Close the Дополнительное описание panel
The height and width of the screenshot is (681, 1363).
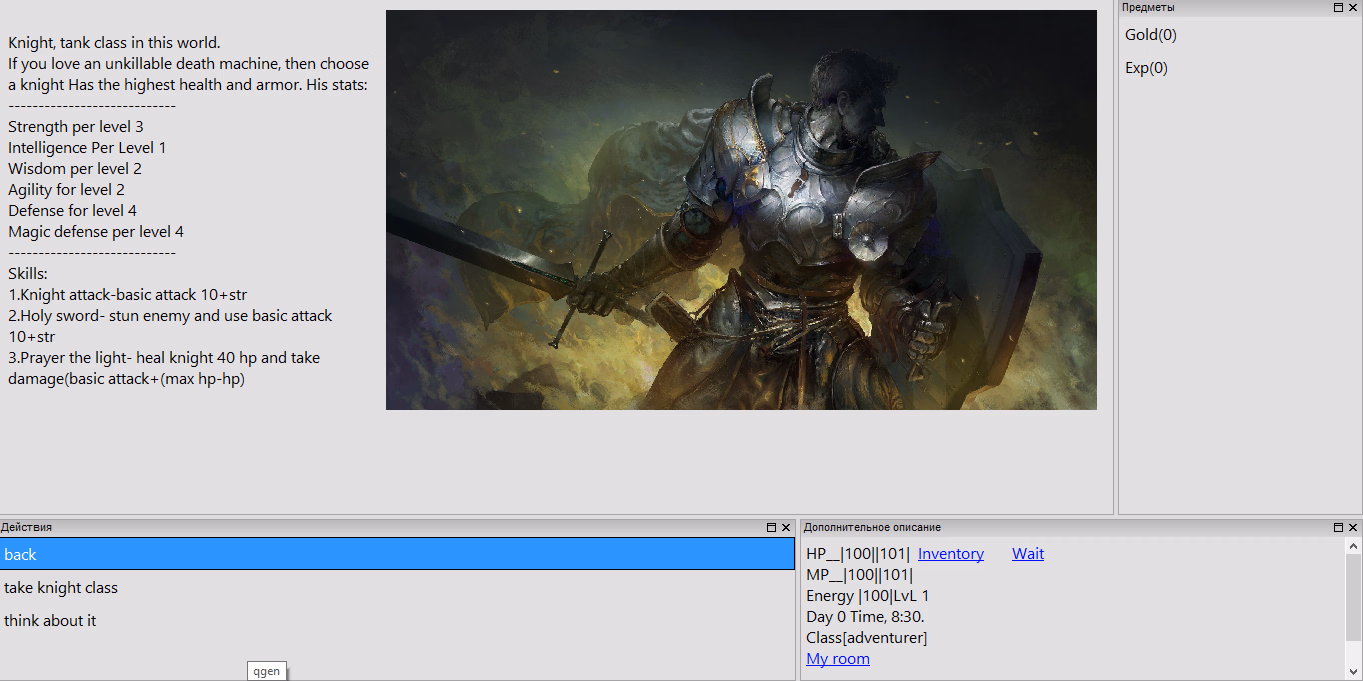(x=1353, y=527)
